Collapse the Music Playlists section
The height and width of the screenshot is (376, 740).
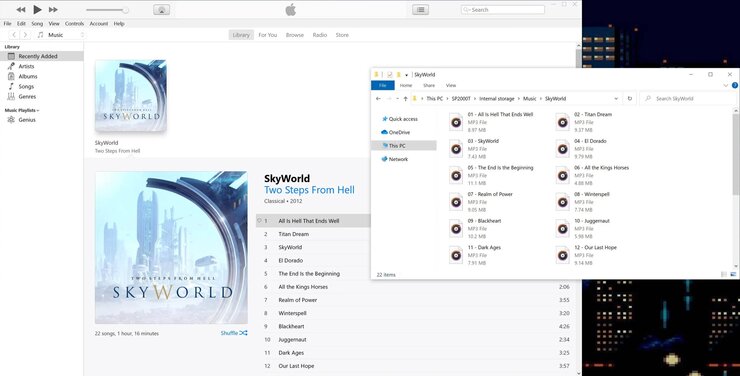tap(22, 110)
